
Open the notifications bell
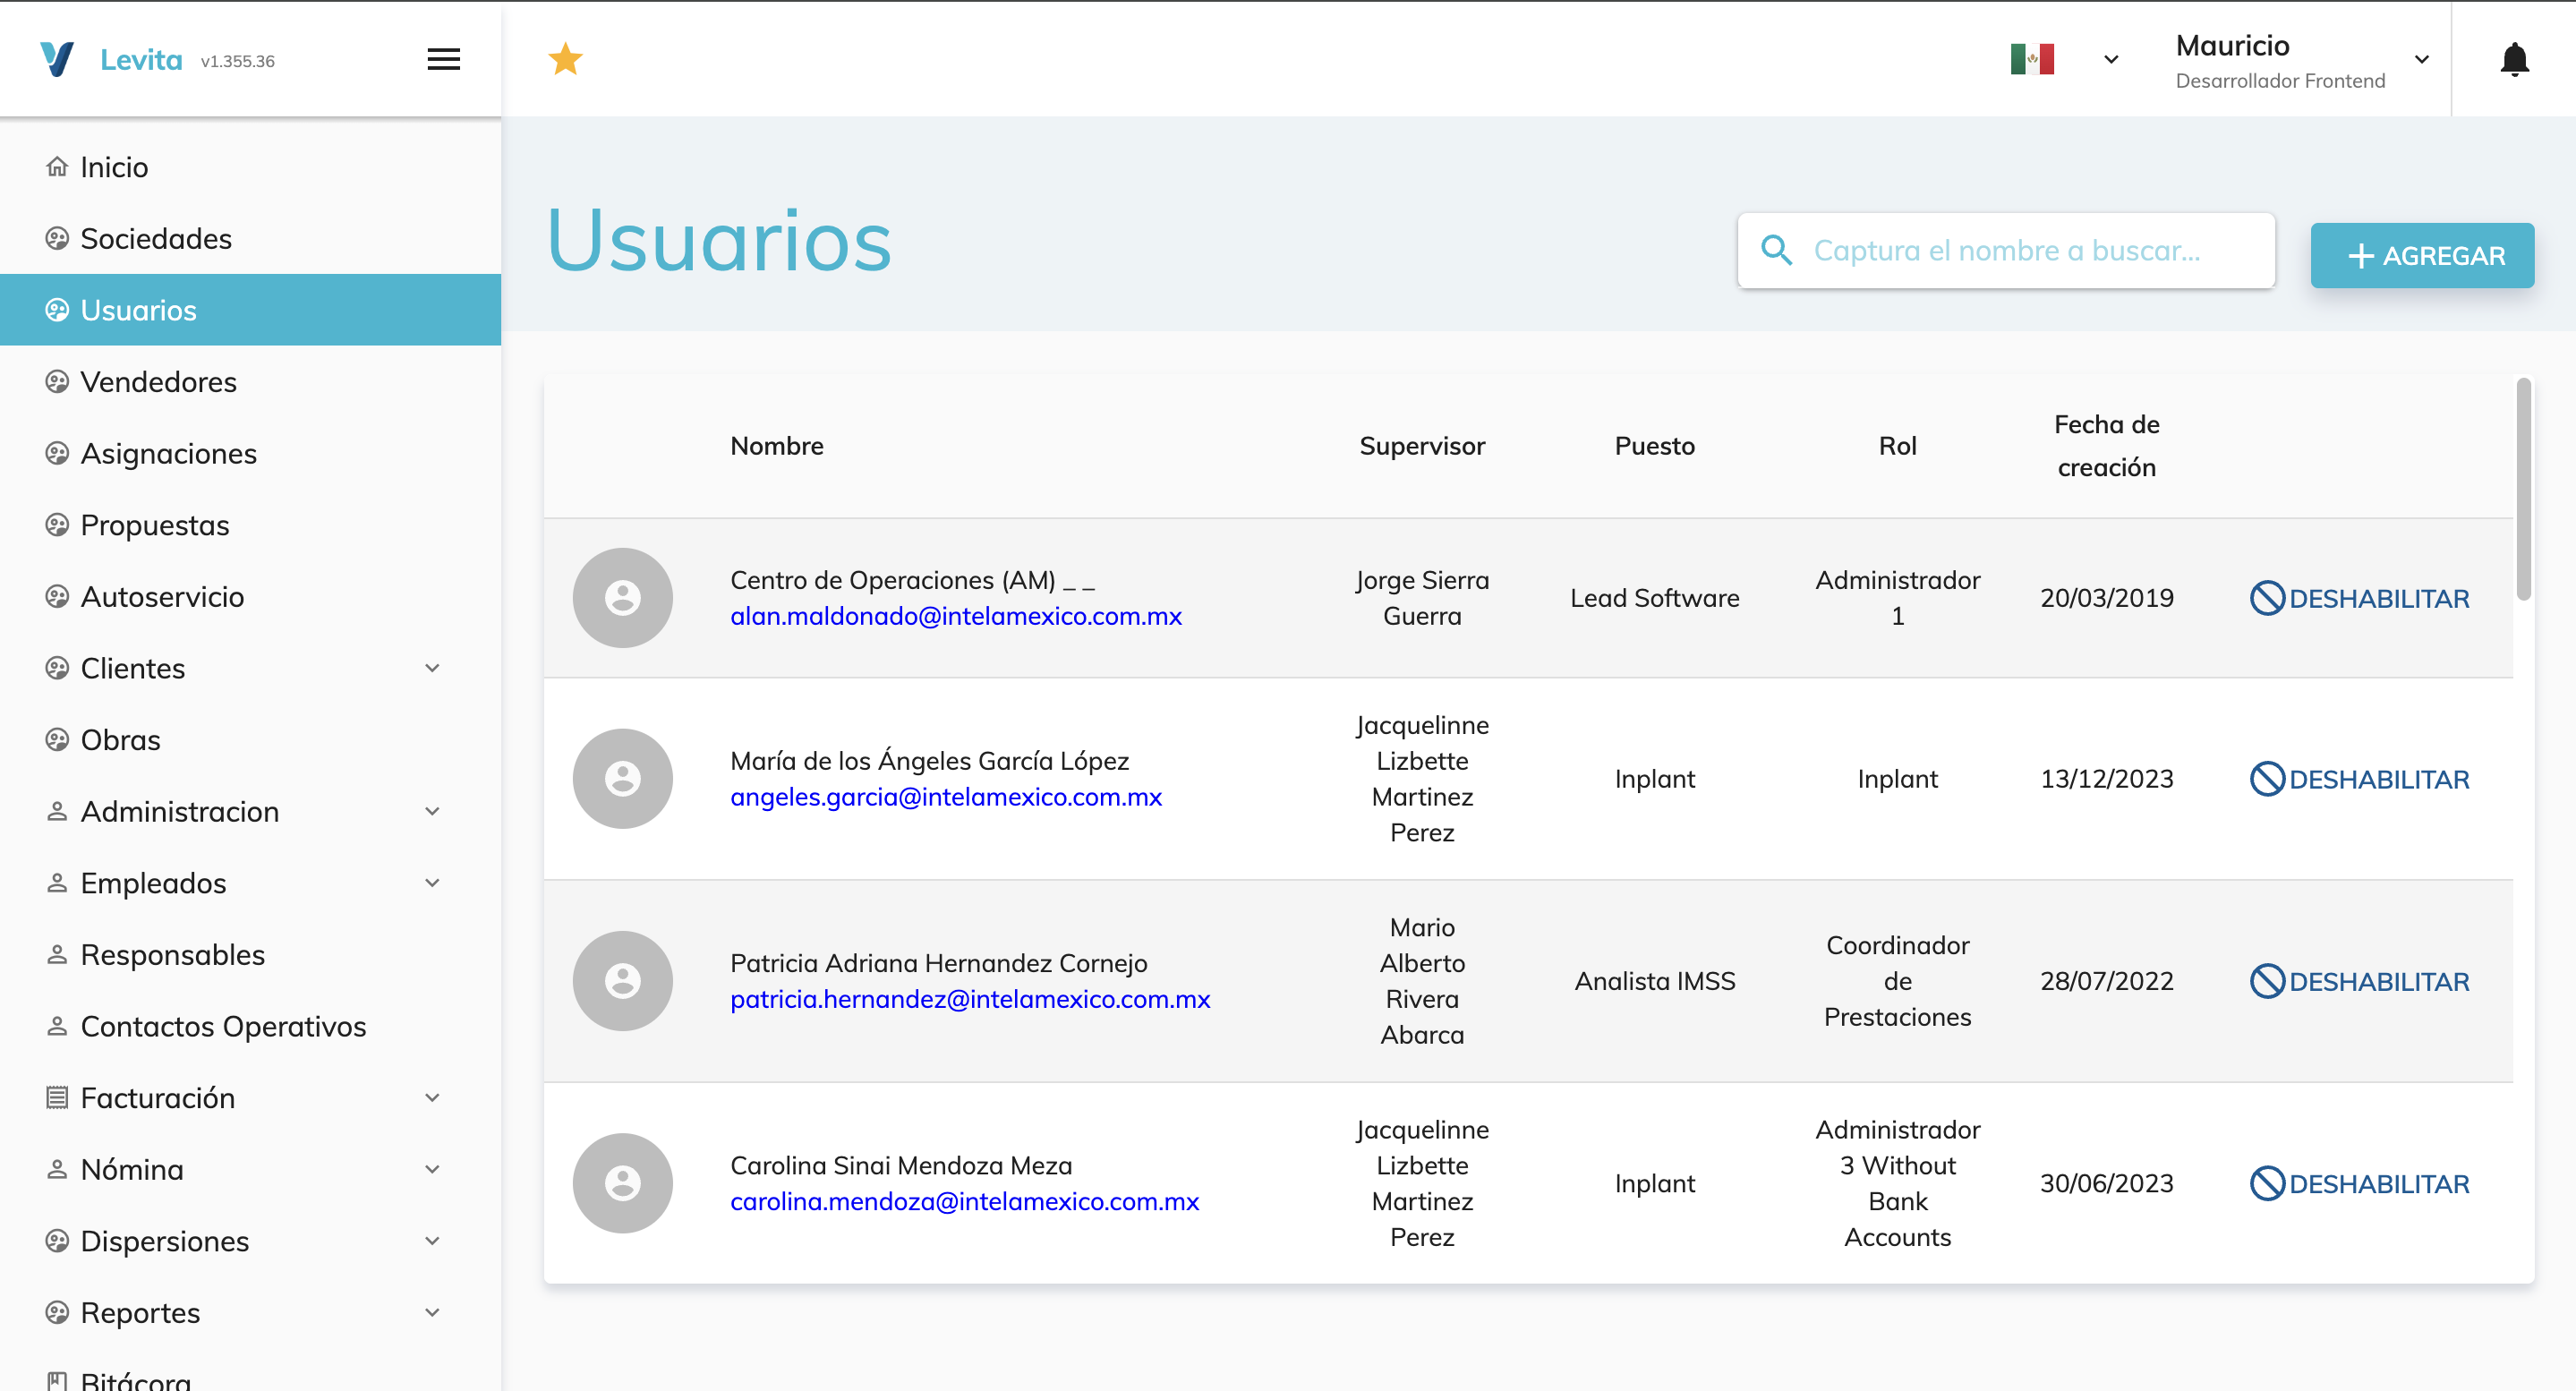[x=2513, y=60]
